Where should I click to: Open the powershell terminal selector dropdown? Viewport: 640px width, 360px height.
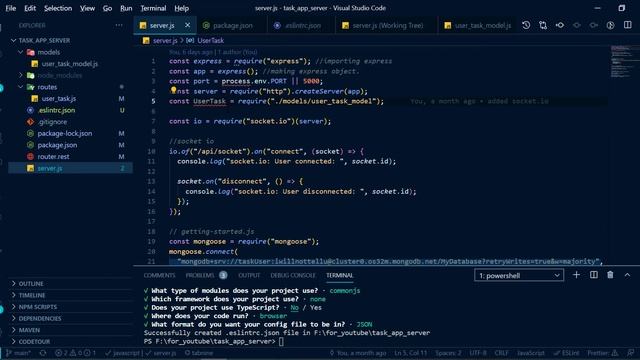point(519,276)
